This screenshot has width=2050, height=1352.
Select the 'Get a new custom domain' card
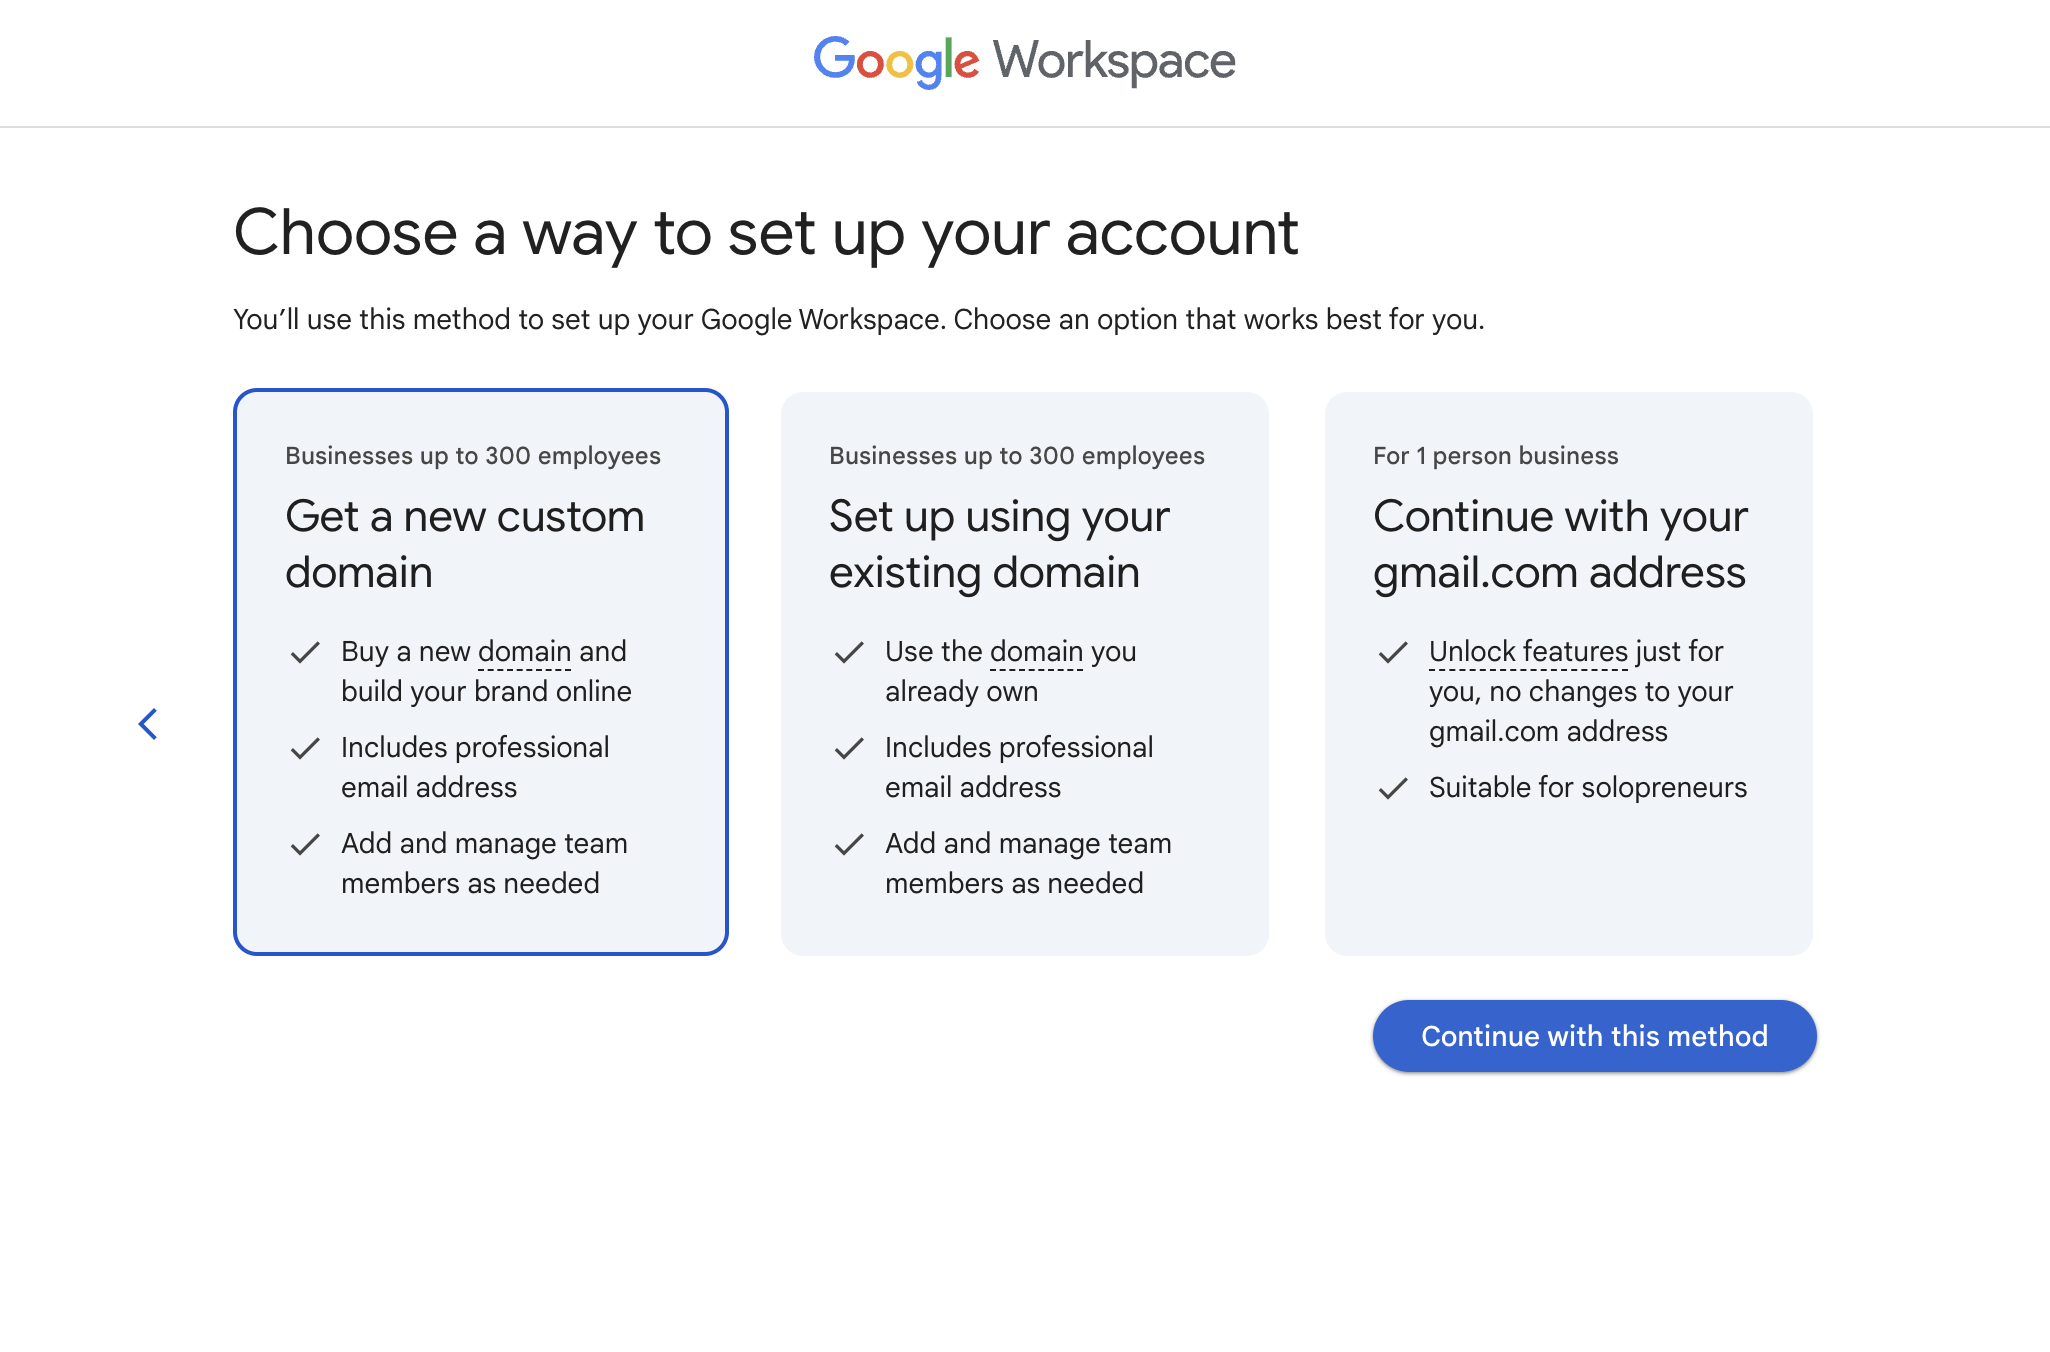click(481, 672)
